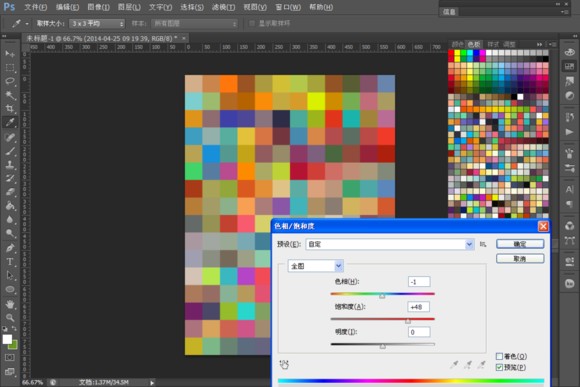Viewport: 580px width, 387px height.
Task: Select the Lasso tool
Action: (x=10, y=81)
